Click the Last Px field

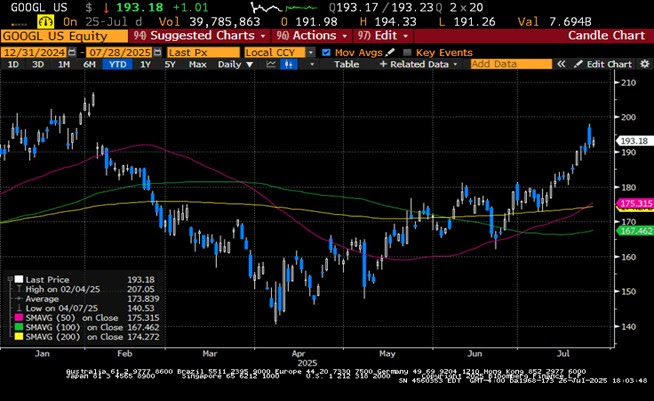click(x=204, y=52)
